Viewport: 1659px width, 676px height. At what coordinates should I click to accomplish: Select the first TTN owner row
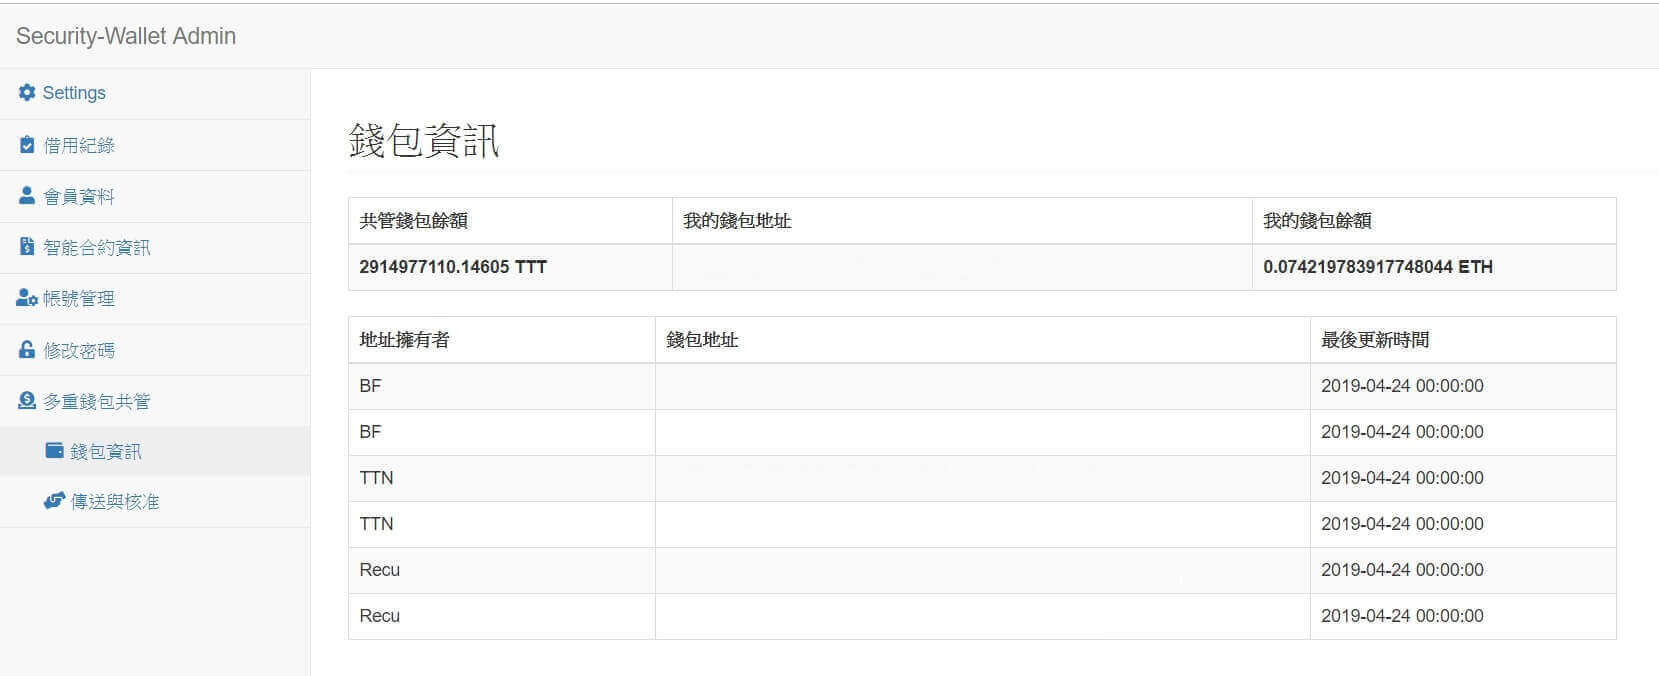click(x=376, y=478)
